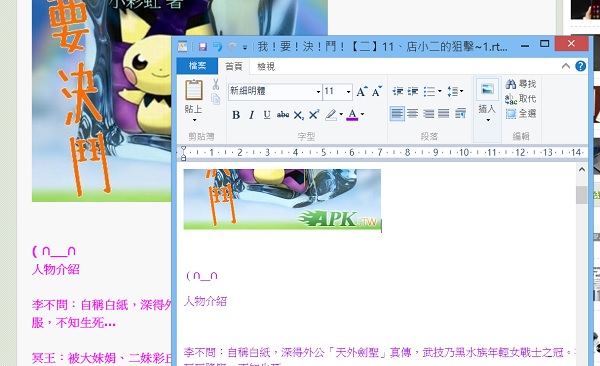
Task: Click the save icon in title bar
Action: tap(202, 47)
